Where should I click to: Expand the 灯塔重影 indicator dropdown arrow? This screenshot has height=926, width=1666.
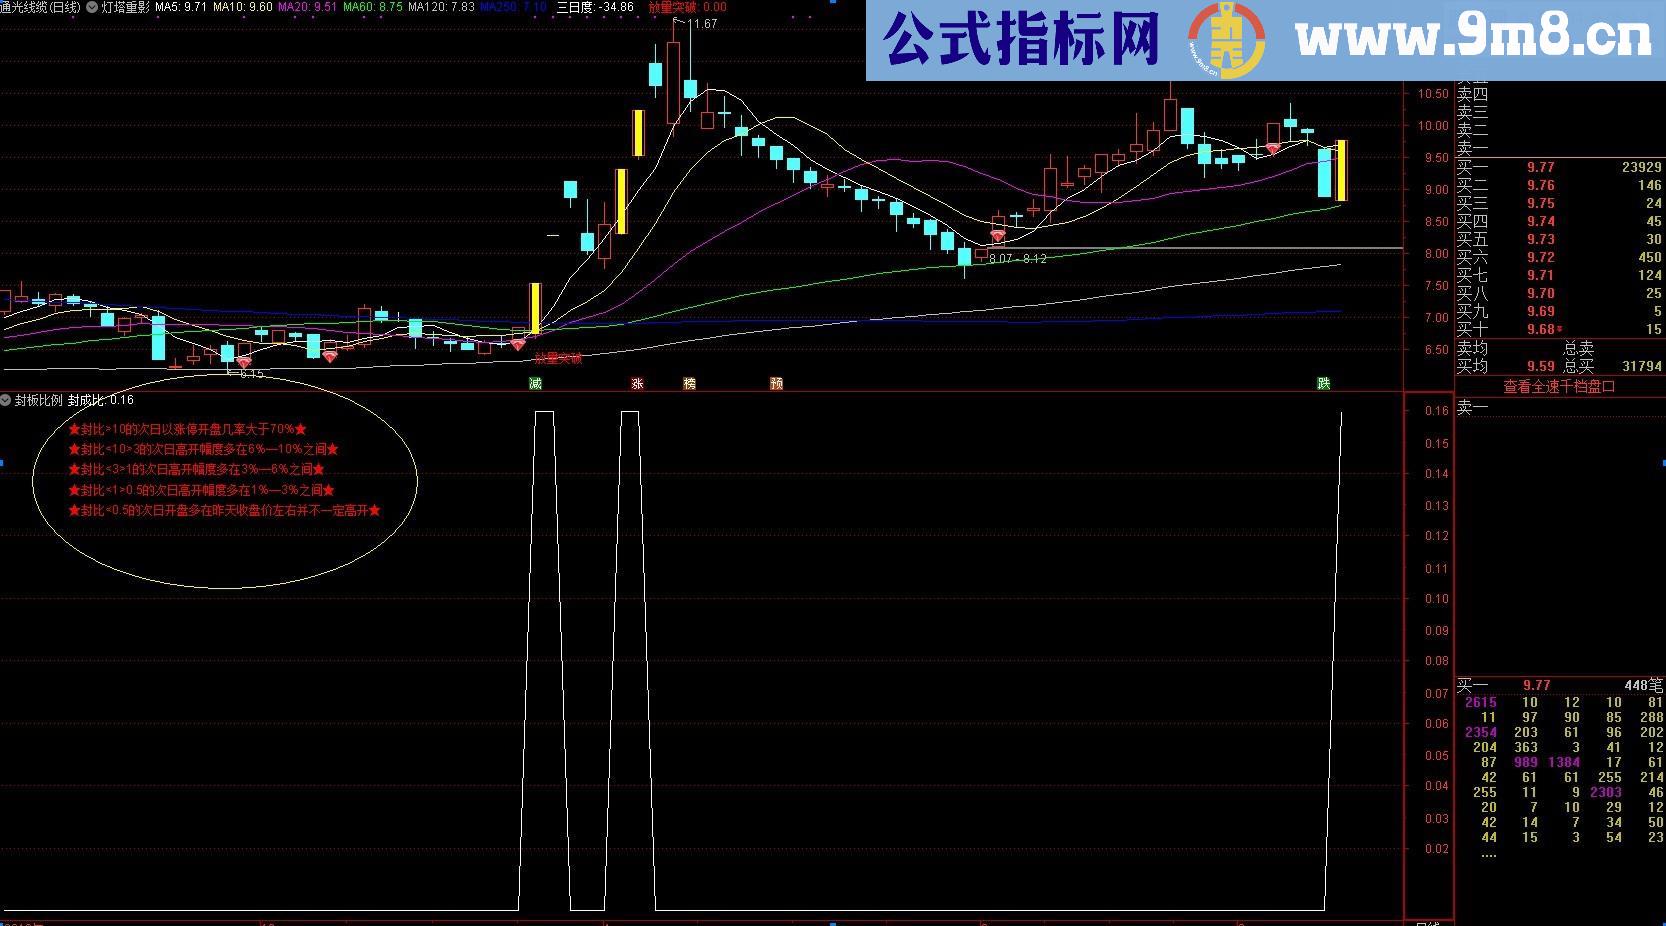coord(92,7)
